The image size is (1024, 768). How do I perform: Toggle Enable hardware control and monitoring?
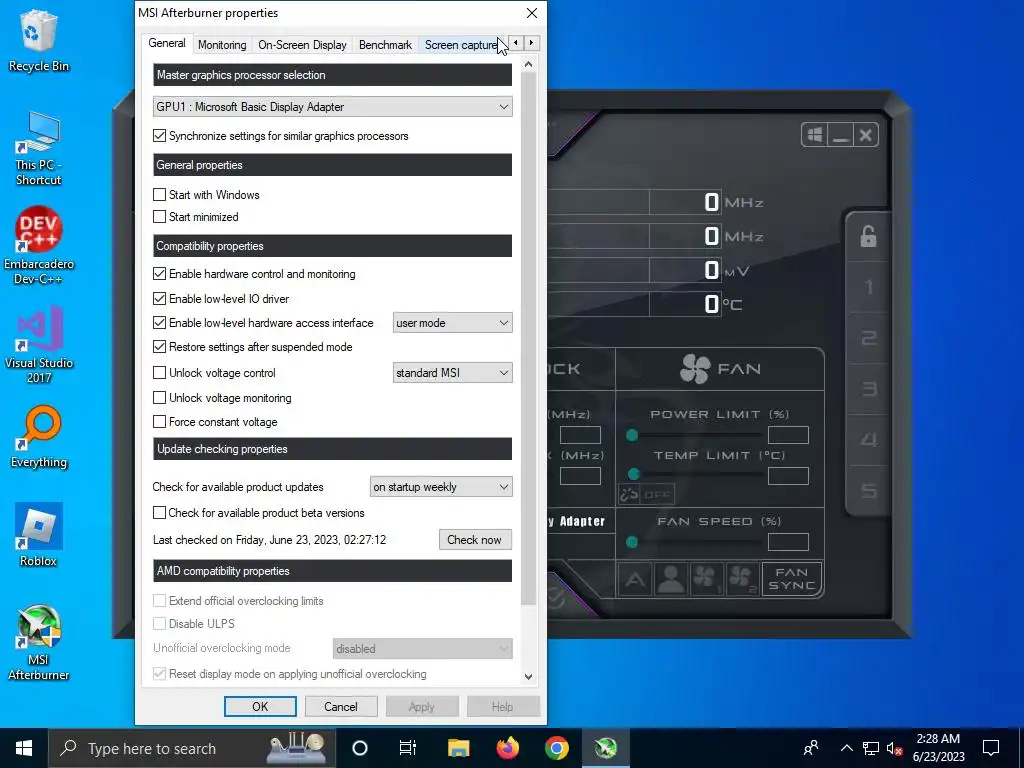point(159,274)
